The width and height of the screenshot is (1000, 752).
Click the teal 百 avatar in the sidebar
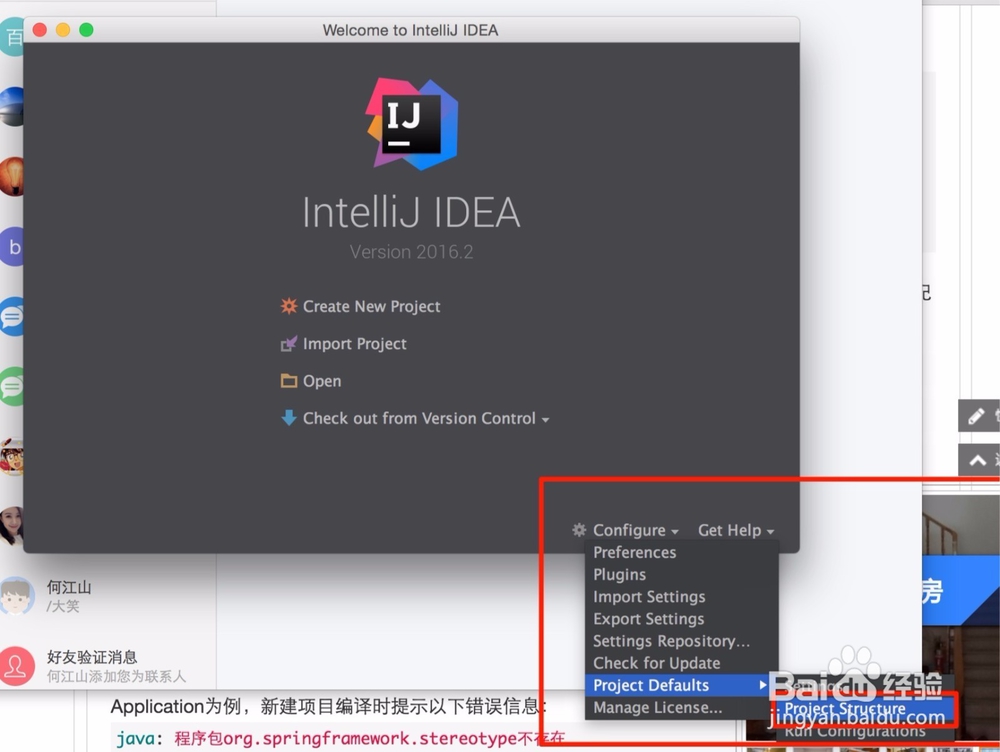(13, 37)
